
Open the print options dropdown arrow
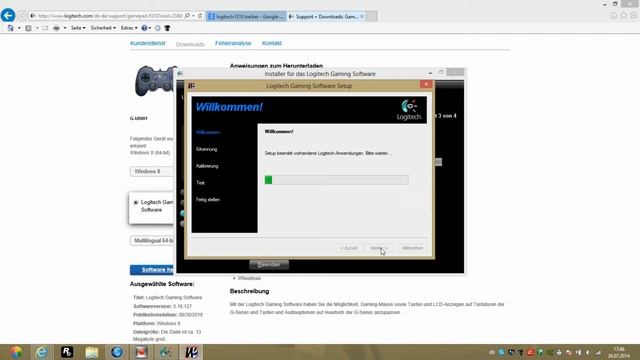click(64, 28)
